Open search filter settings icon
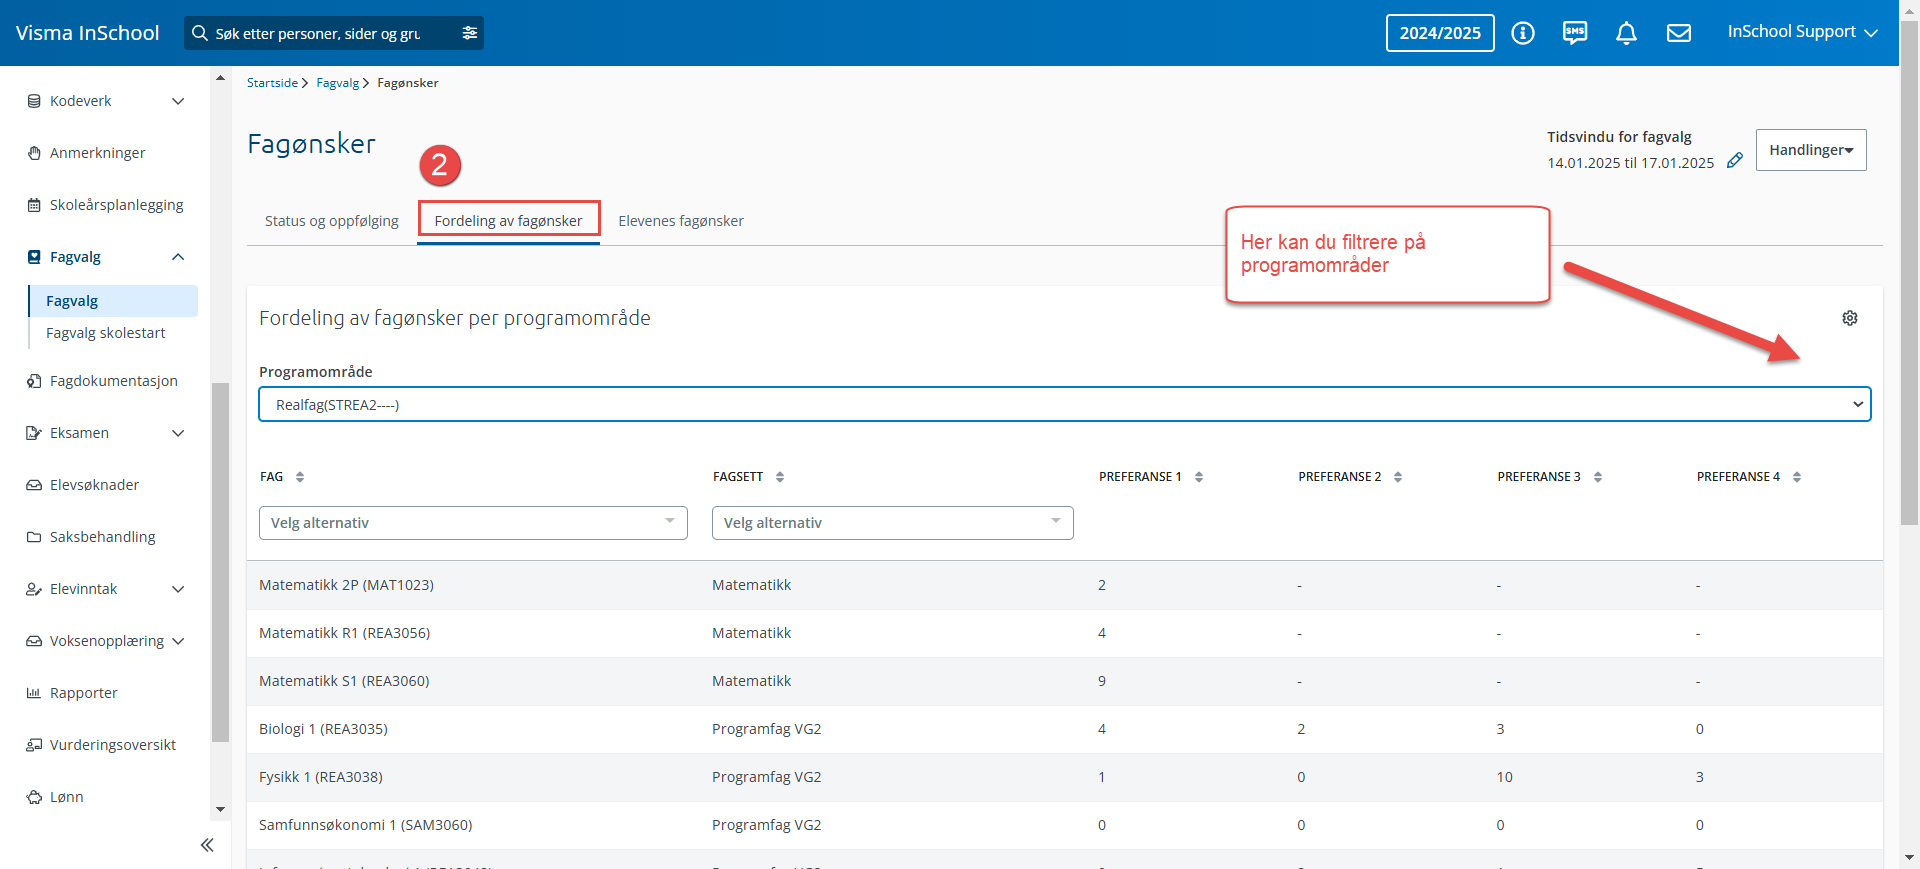Image resolution: width=1920 pixels, height=869 pixels. [470, 33]
